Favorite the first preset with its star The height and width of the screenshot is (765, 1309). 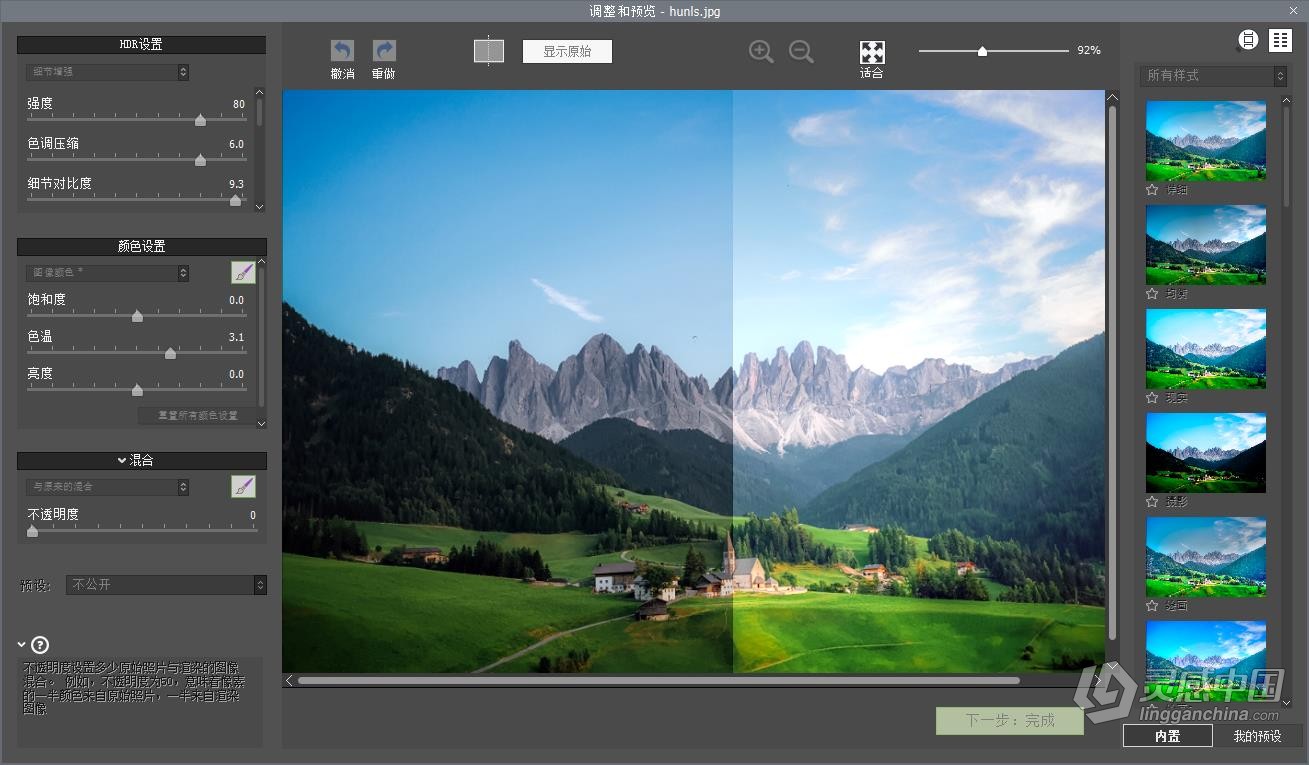pyautogui.click(x=1152, y=190)
